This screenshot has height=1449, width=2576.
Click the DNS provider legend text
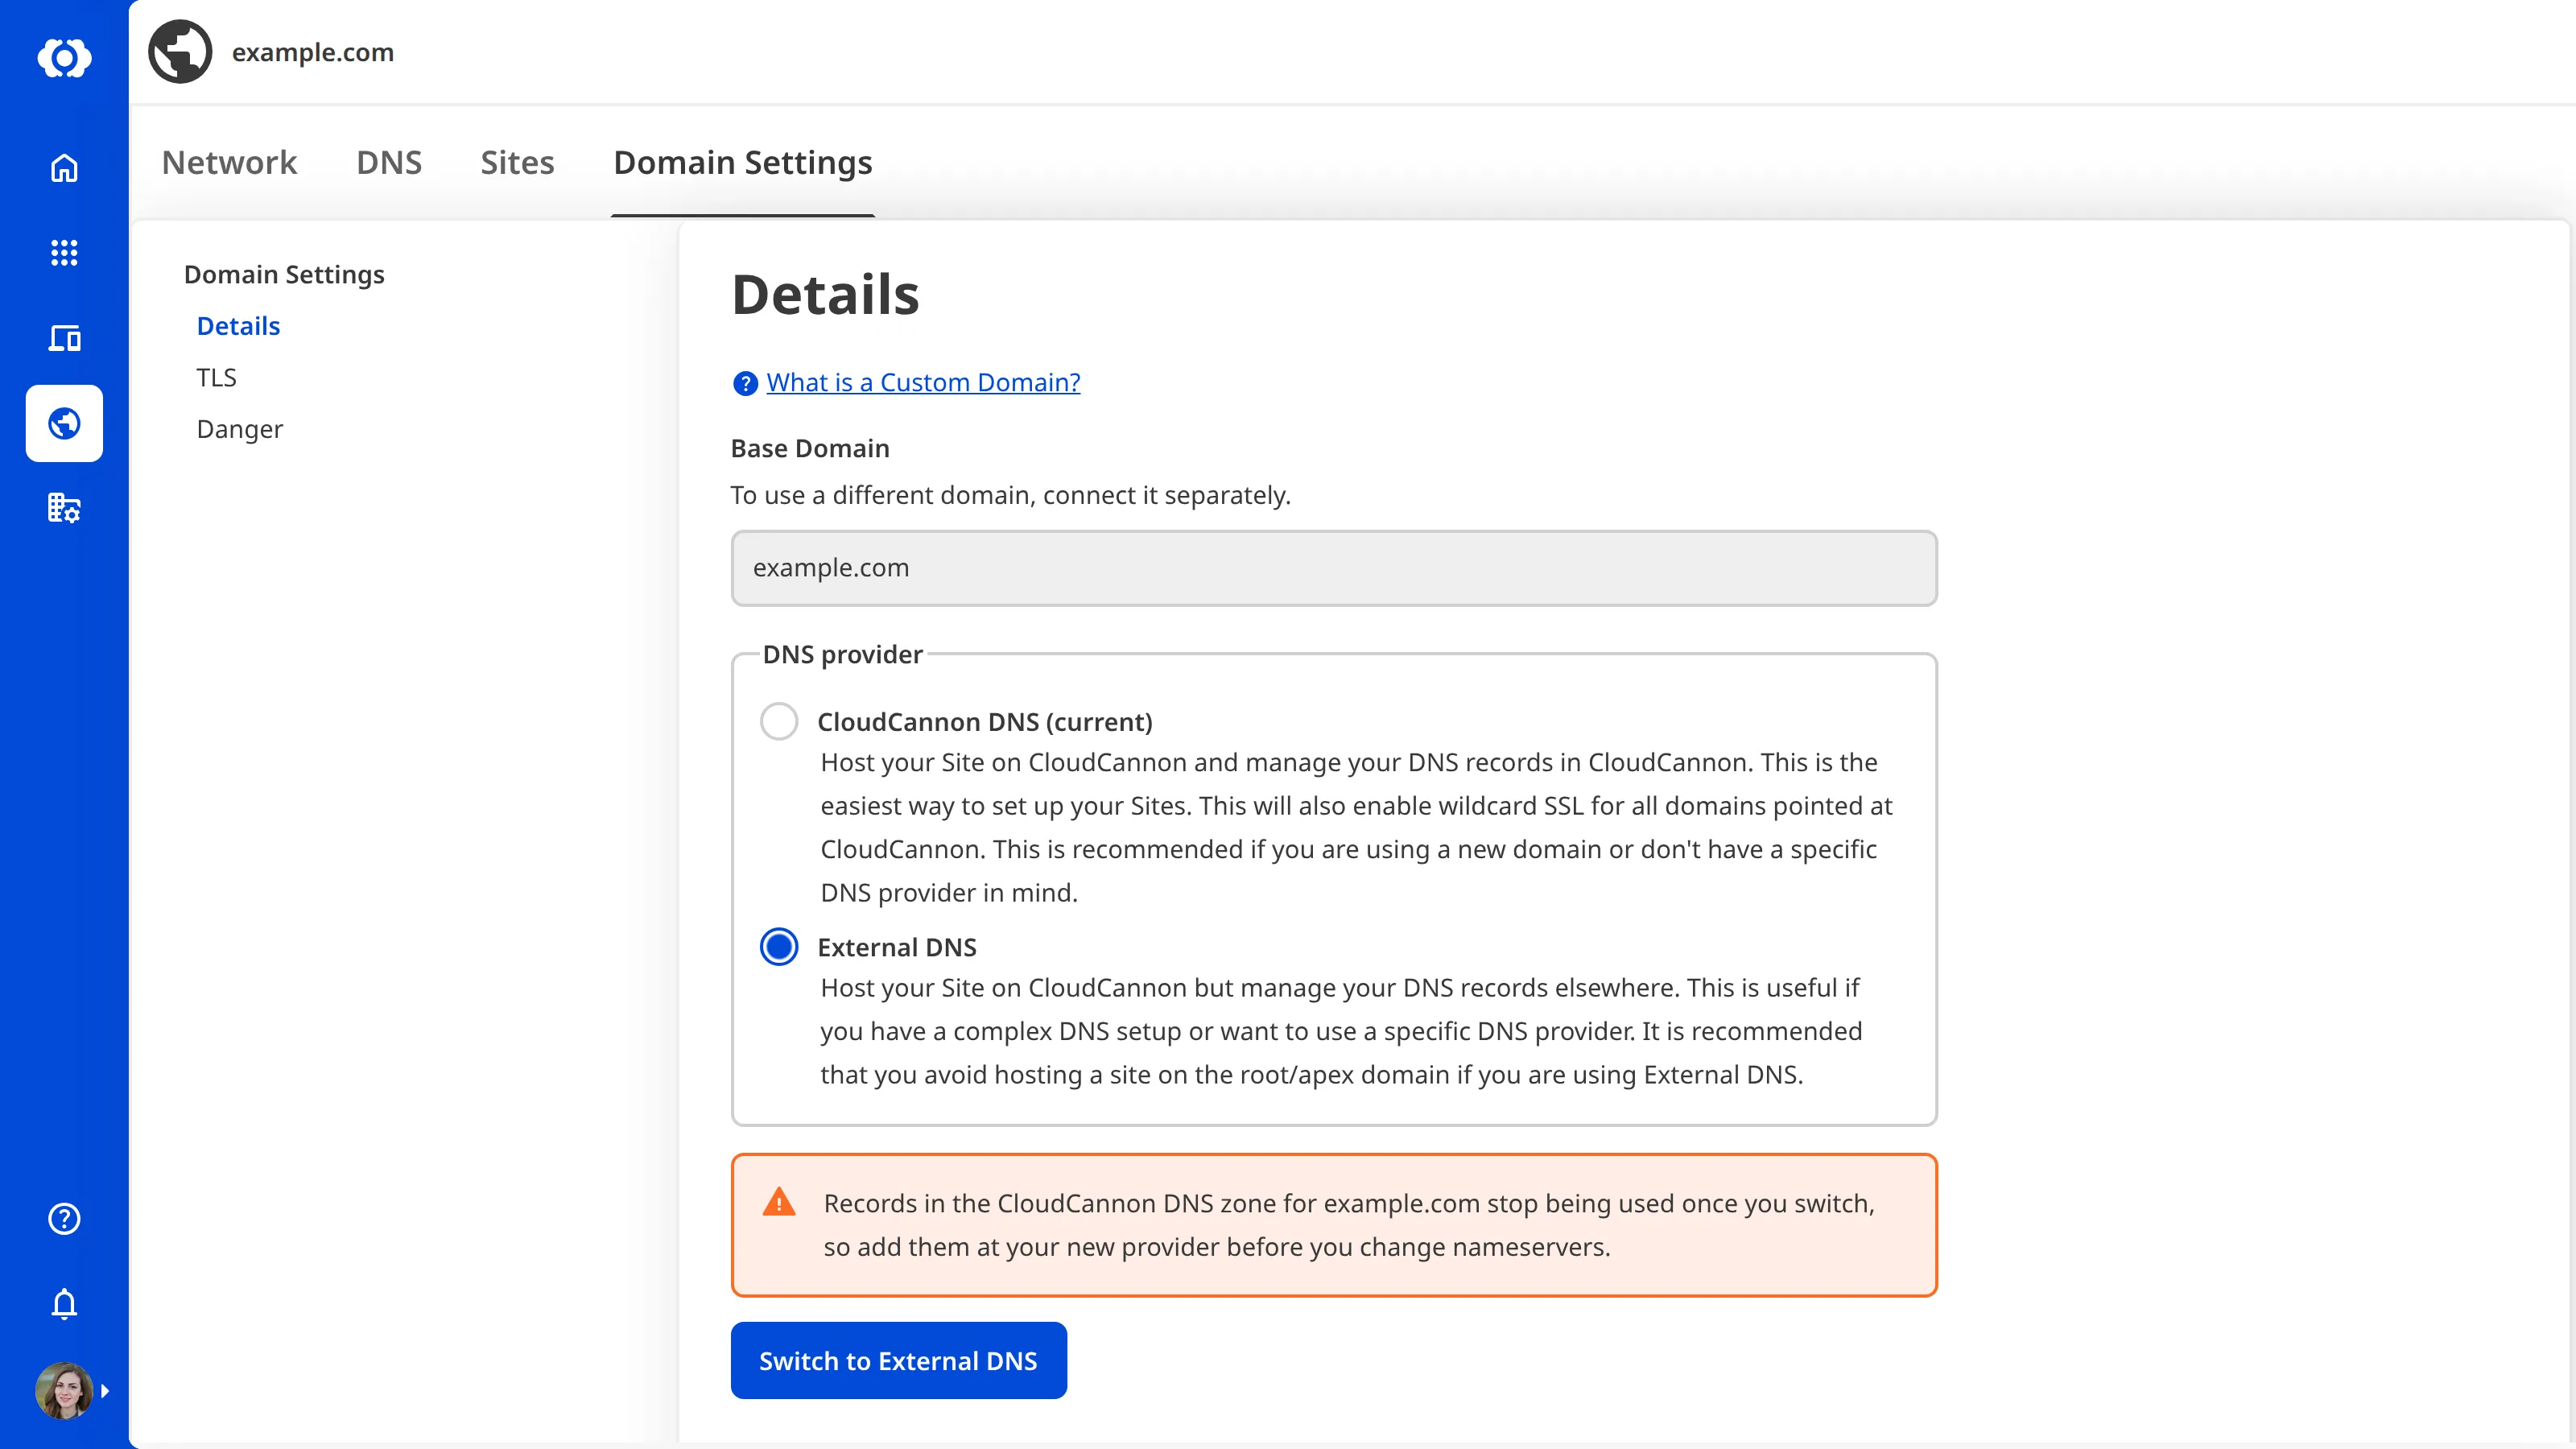[x=843, y=654]
